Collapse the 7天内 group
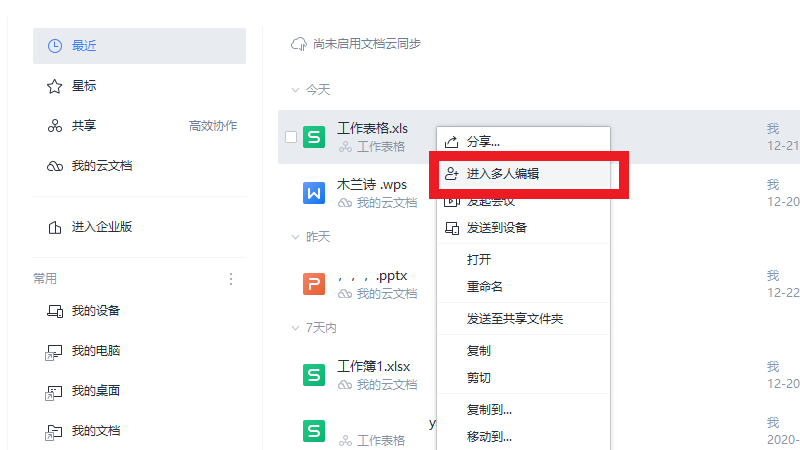Viewport: 800px width, 450px height. coord(295,328)
